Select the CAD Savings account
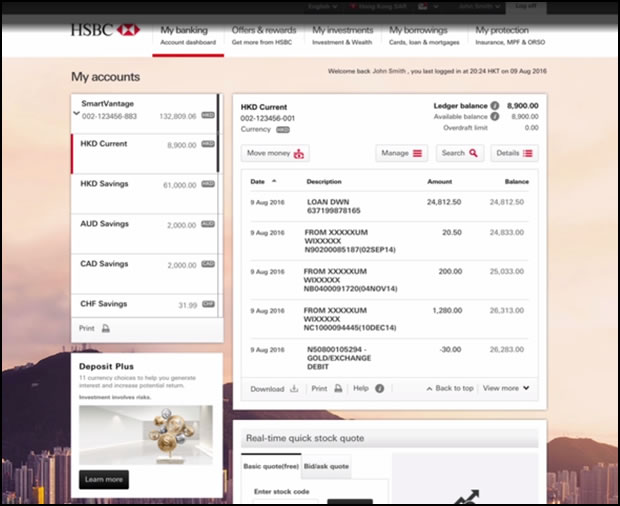Image resolution: width=620 pixels, height=506 pixels. [144, 274]
